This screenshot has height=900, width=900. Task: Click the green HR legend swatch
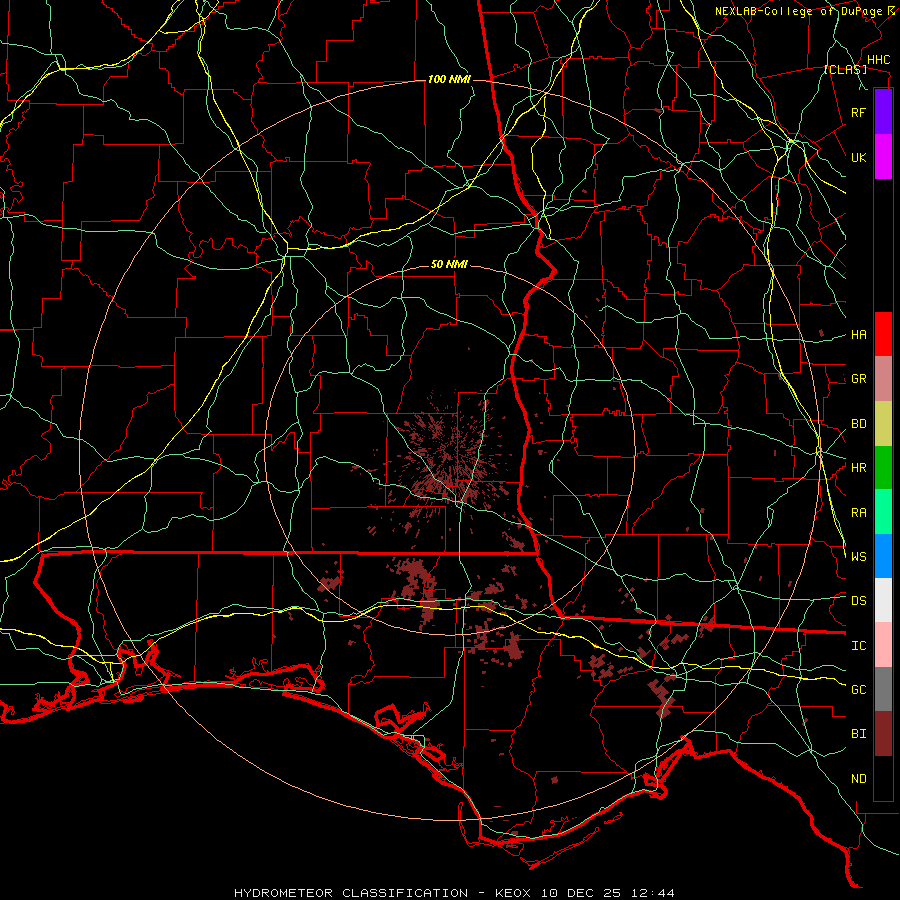point(883,468)
